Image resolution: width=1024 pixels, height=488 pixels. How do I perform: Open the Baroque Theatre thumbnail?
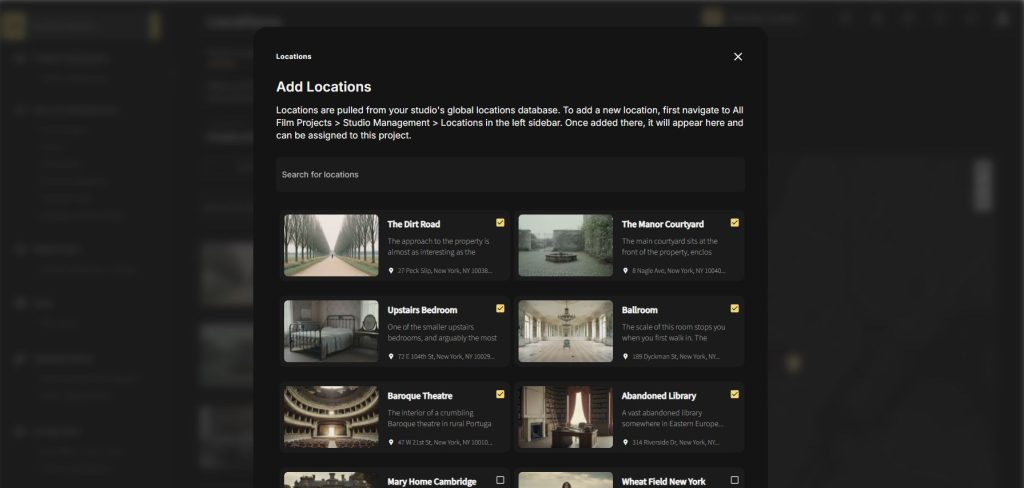pyautogui.click(x=331, y=417)
